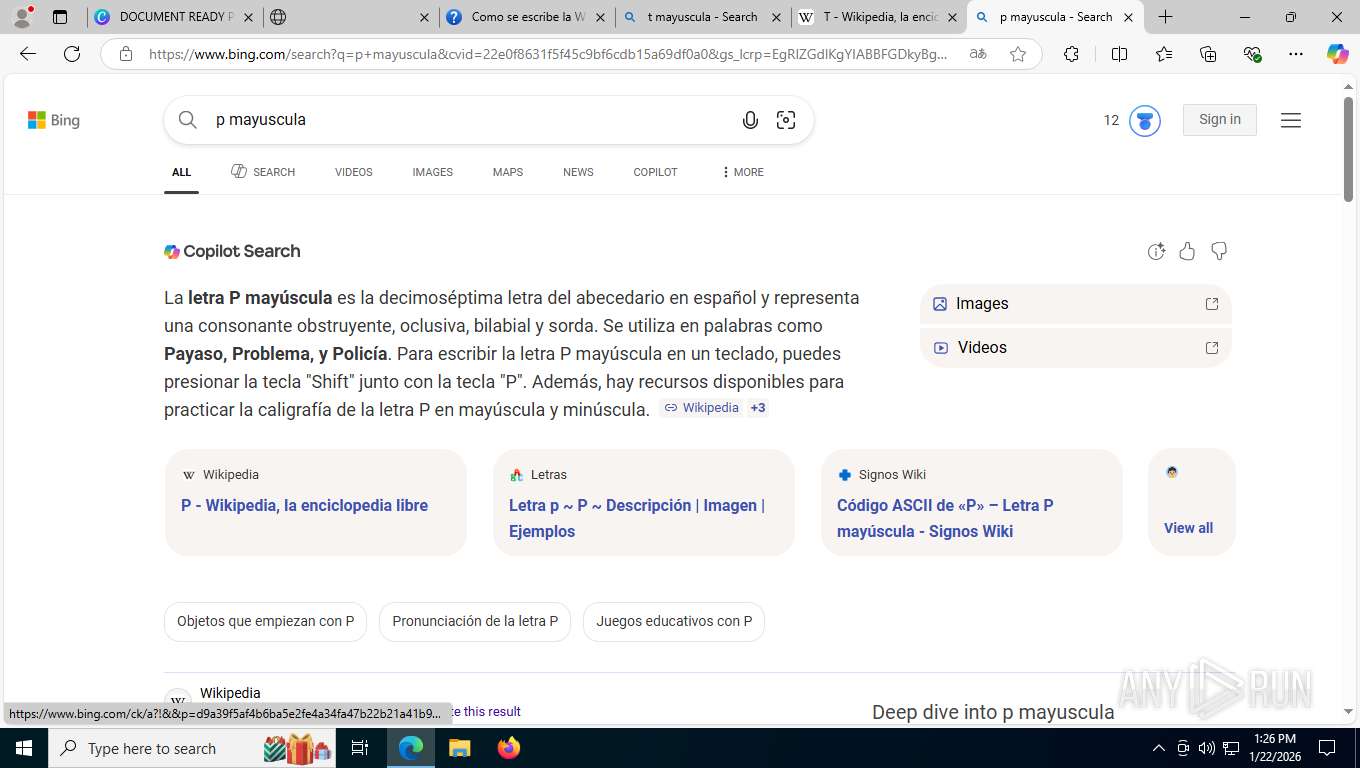Open Task View on taskbar
1360x768 pixels.
click(x=360, y=748)
